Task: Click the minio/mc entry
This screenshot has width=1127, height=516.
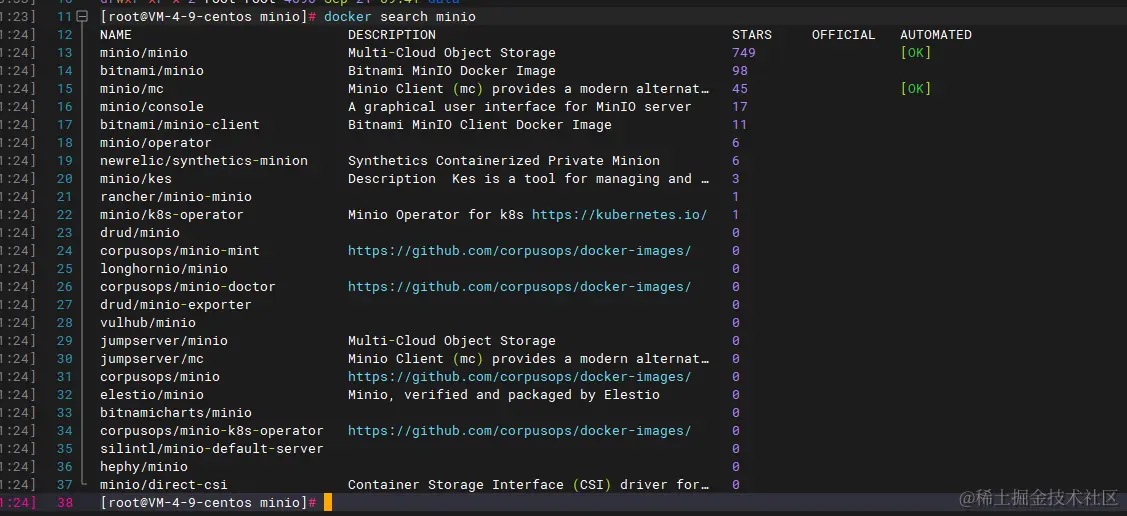Action: 132,88
